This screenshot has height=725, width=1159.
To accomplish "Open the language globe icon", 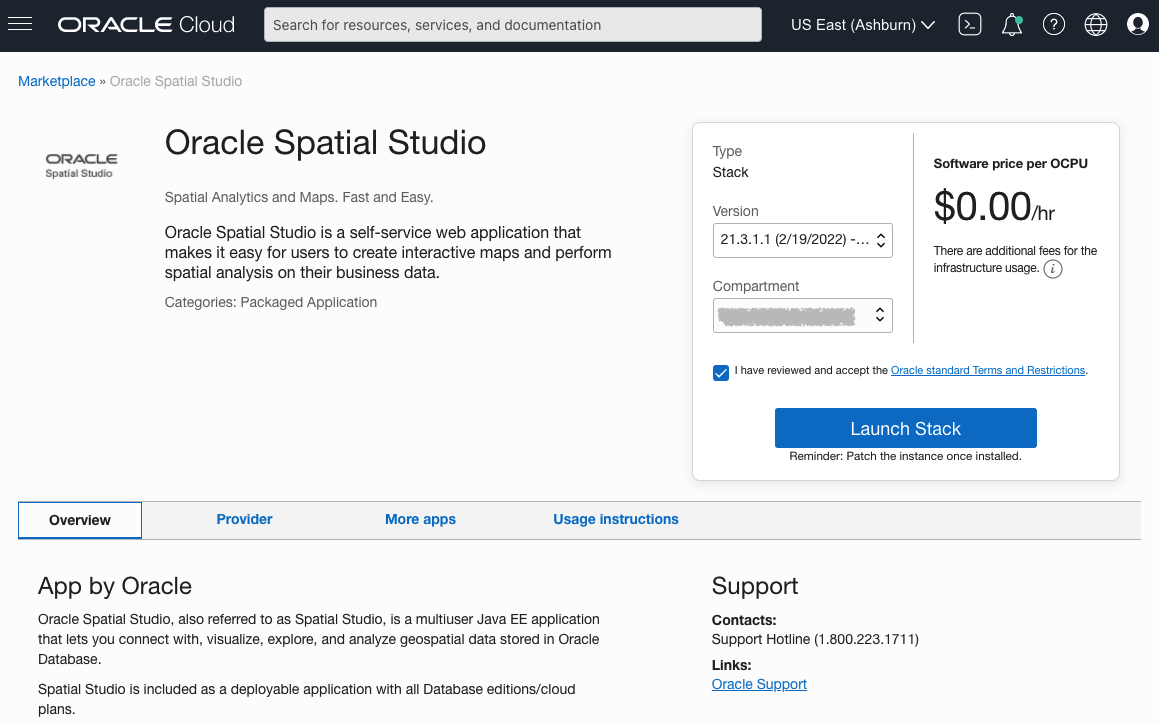I will click(1095, 24).
